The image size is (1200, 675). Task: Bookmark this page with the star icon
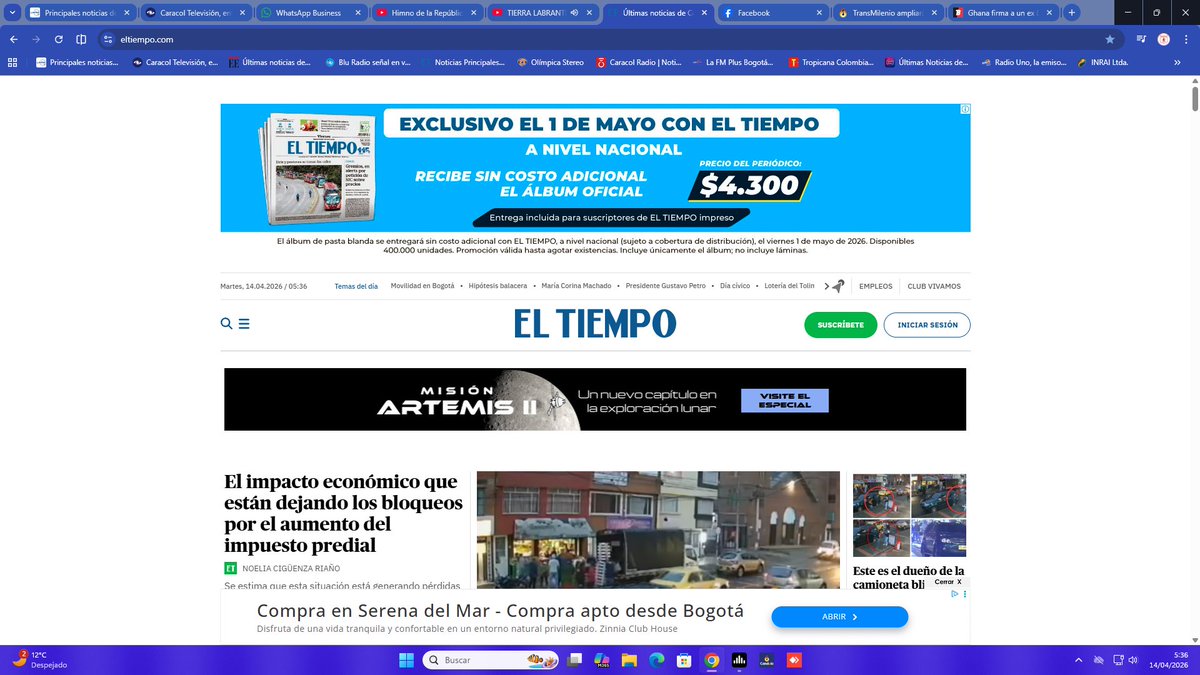pos(1110,39)
